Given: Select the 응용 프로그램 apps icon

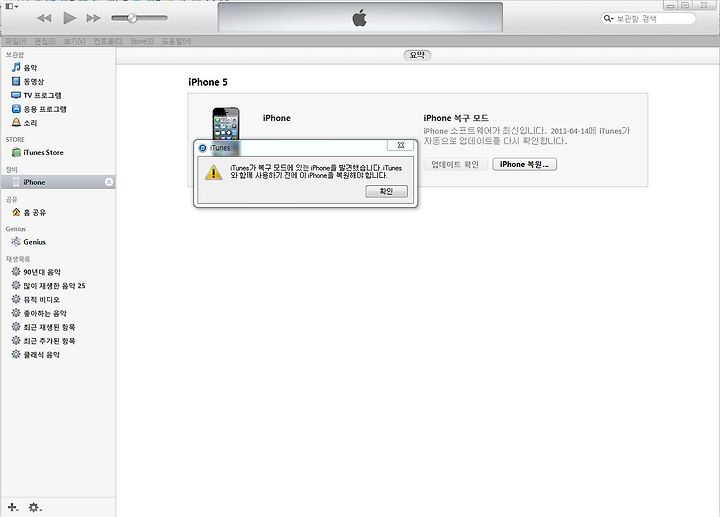Looking at the screenshot, I should click(x=16, y=109).
